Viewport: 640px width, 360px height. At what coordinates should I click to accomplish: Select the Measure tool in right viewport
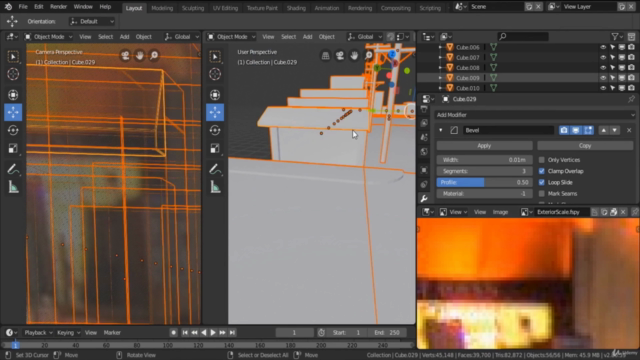click(x=215, y=187)
